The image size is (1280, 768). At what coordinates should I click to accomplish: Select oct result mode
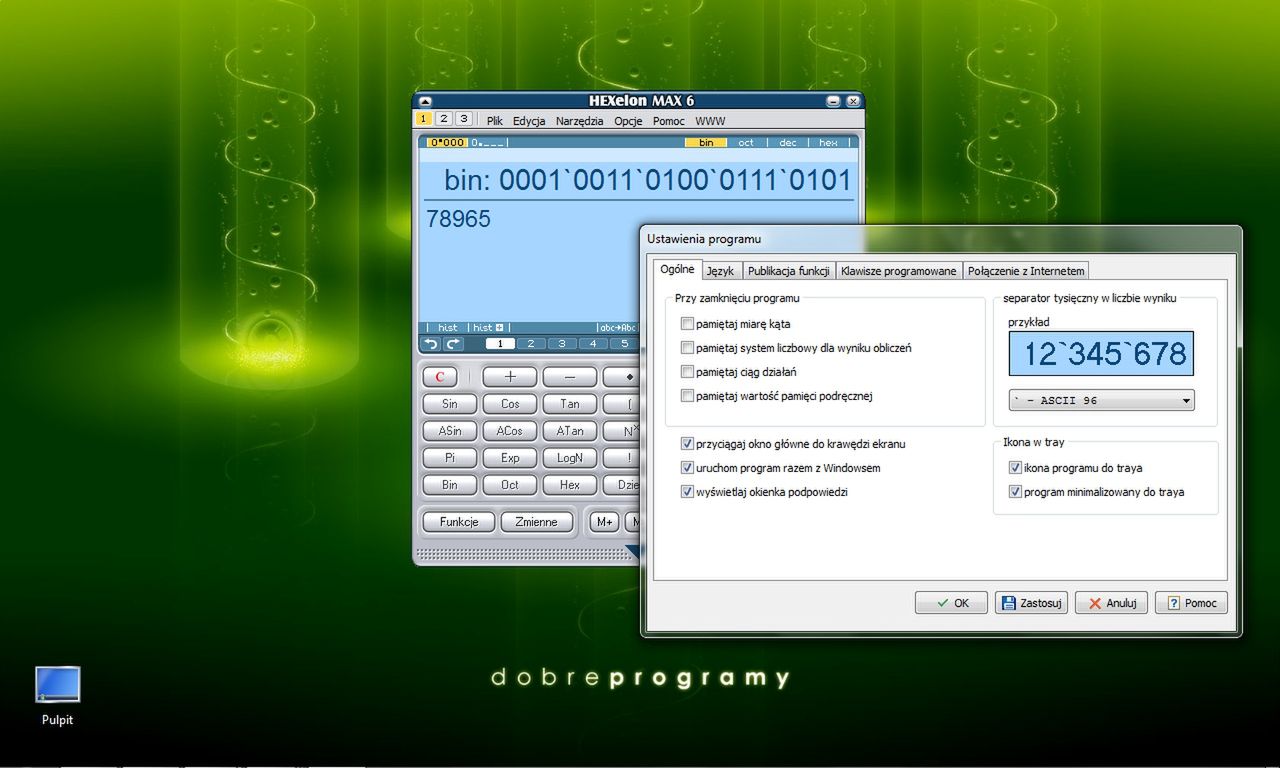point(746,143)
